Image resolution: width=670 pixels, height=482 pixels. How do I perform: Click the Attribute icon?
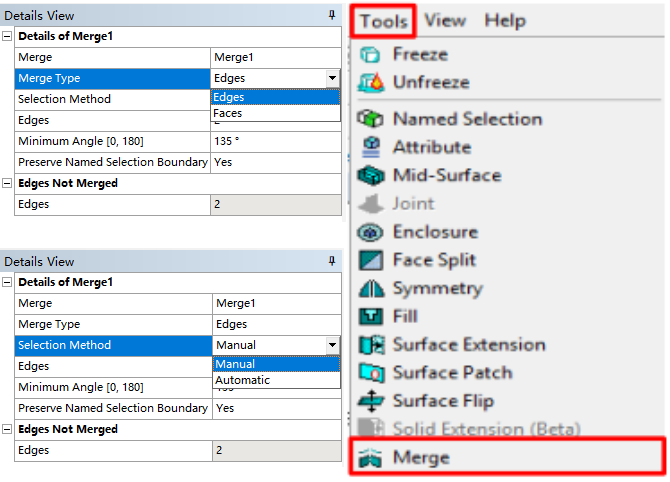[x=371, y=147]
